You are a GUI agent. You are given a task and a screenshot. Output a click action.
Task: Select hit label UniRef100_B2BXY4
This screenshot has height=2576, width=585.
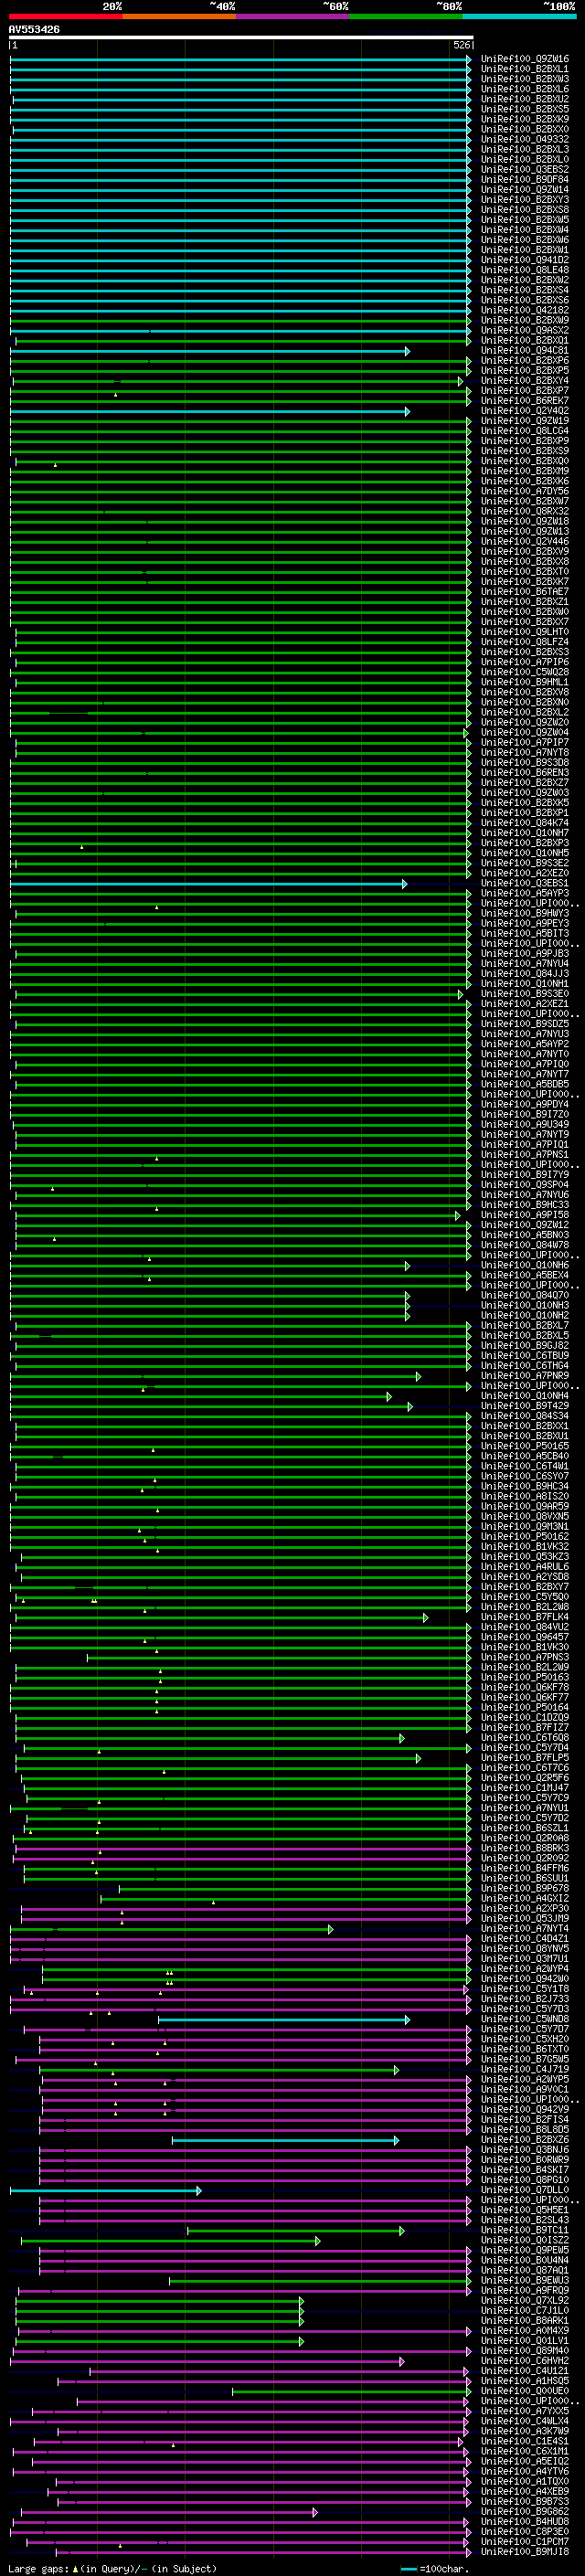click(525, 381)
